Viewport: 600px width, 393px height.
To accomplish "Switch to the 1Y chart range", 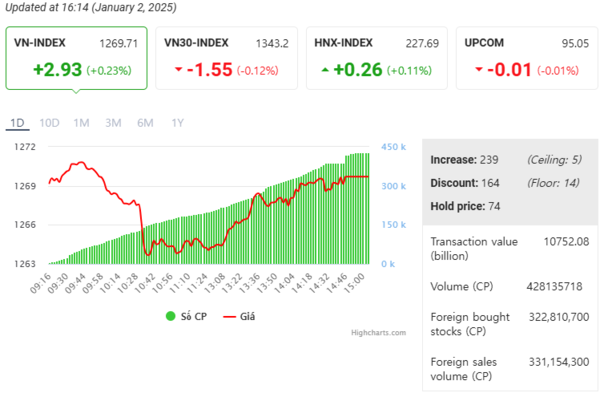I will point(178,123).
